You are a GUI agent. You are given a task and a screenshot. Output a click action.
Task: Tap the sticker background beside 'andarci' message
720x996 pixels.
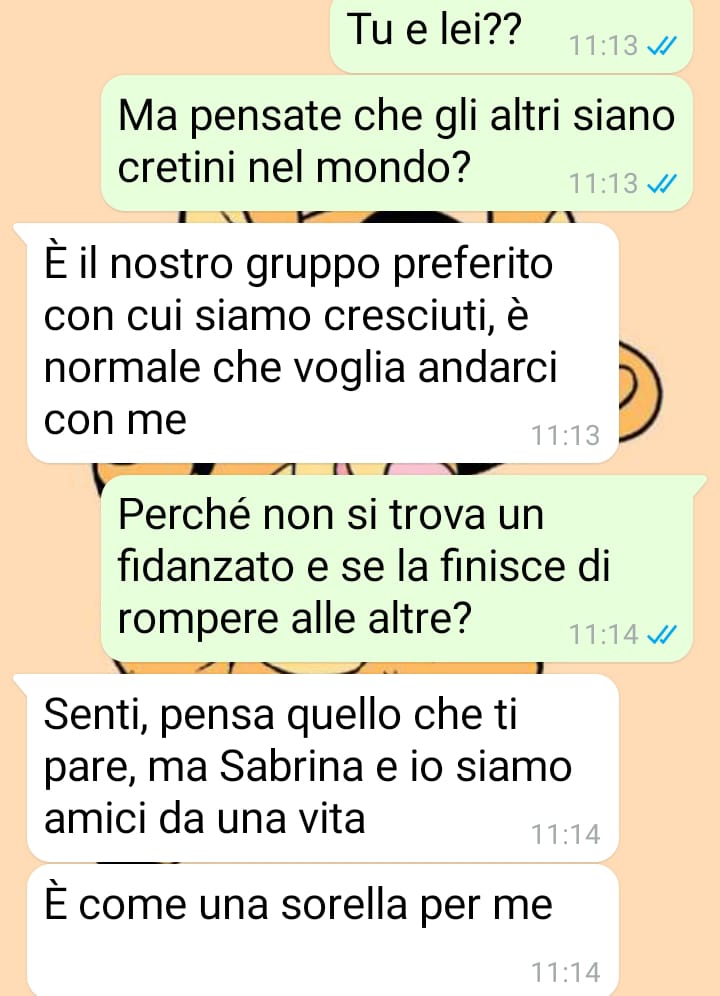(x=641, y=392)
